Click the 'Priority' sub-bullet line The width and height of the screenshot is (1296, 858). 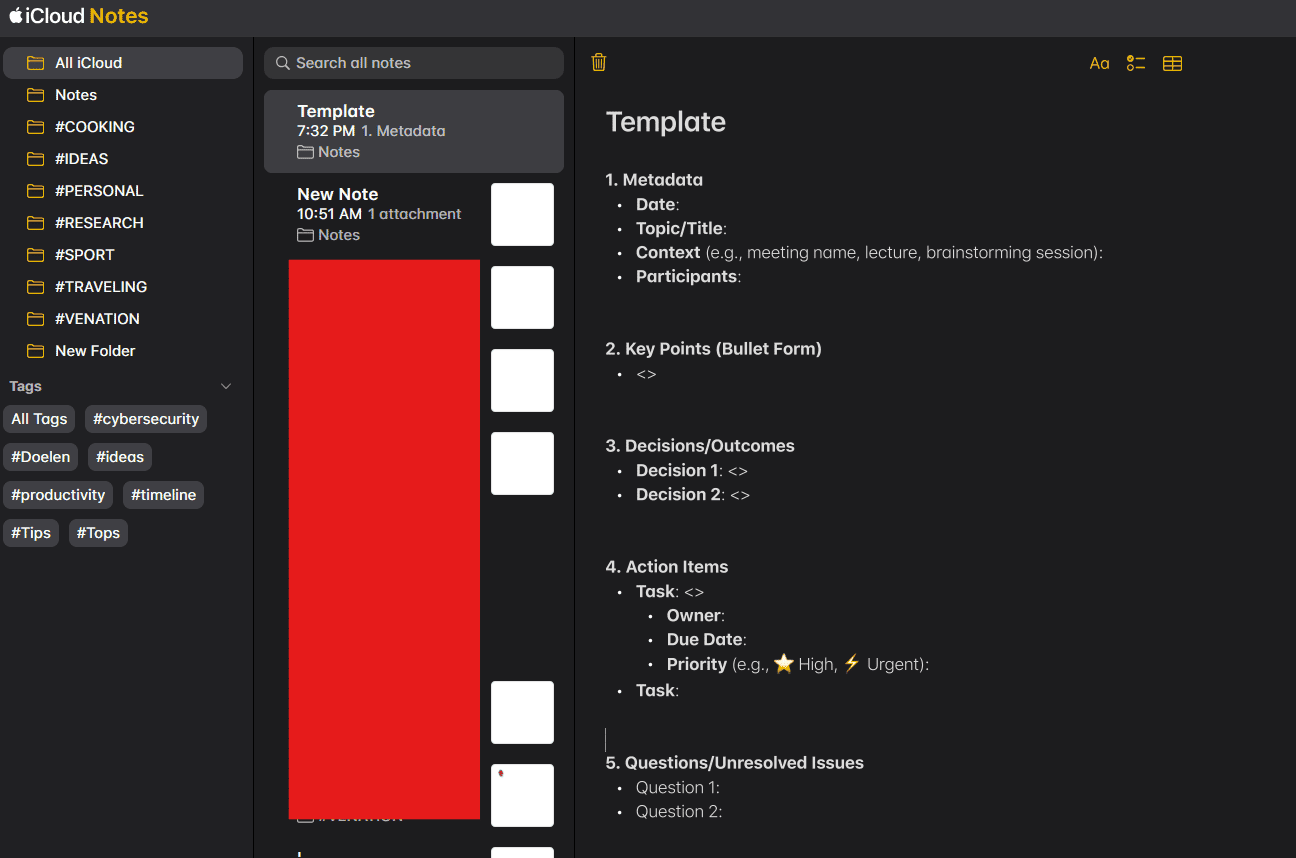798,664
